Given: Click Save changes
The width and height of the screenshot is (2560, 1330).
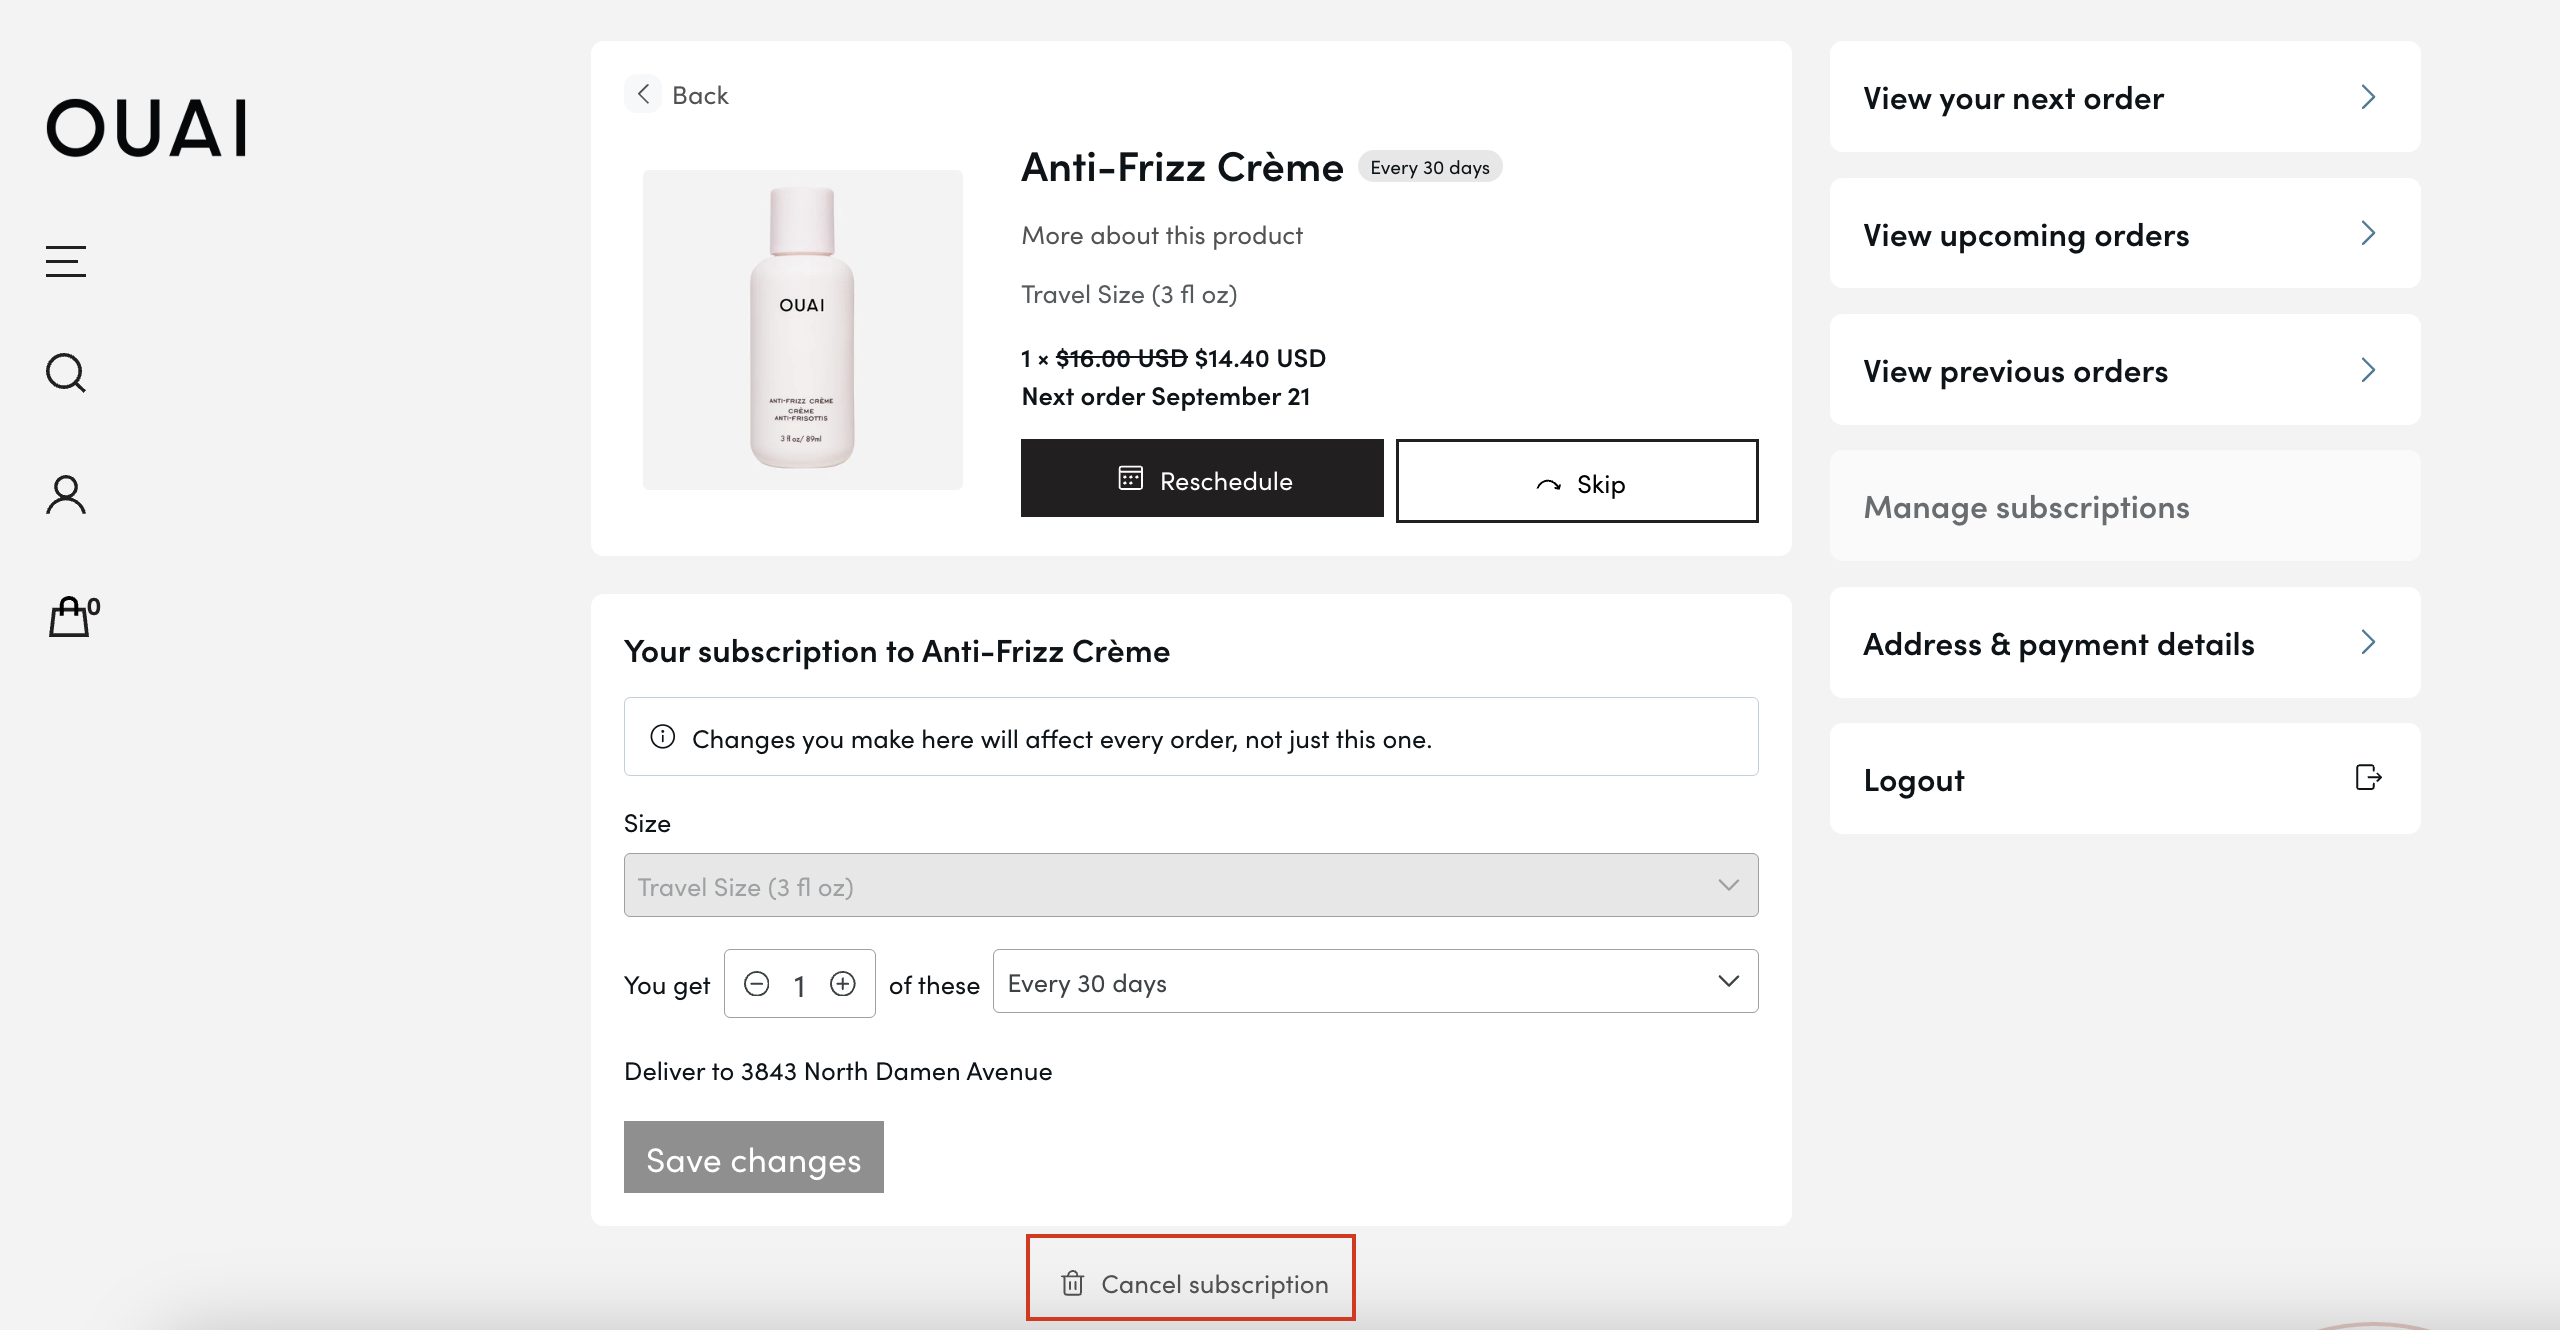Looking at the screenshot, I should [x=754, y=1157].
